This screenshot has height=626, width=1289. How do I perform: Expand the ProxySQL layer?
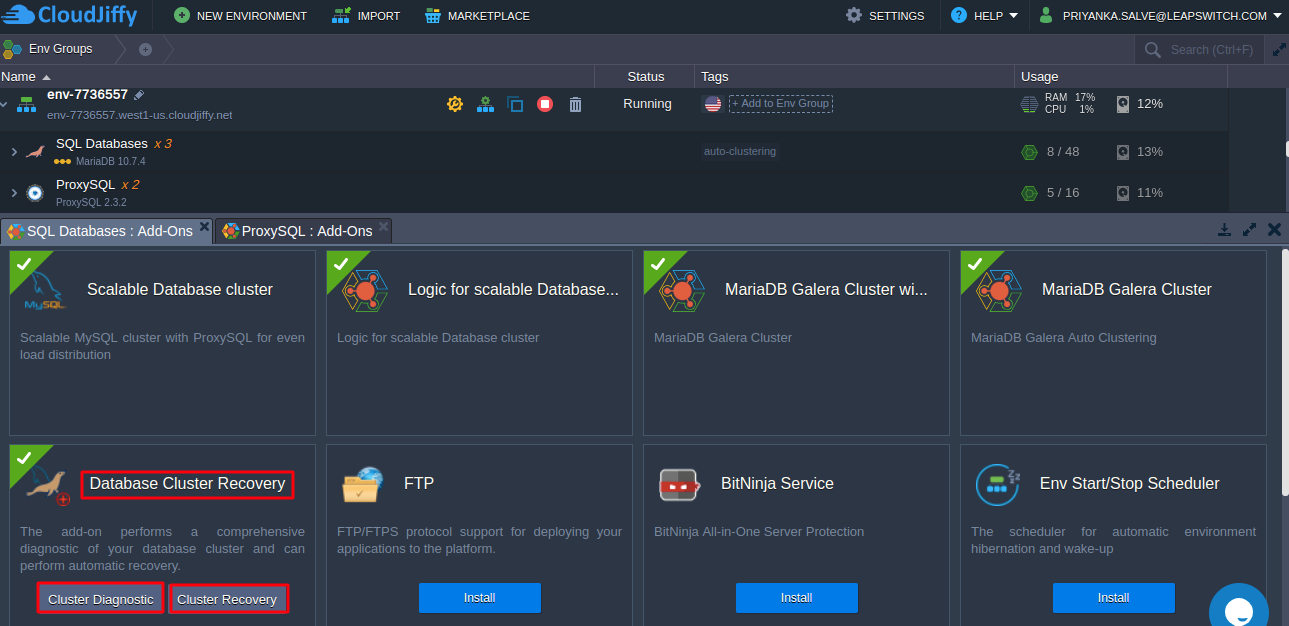click(14, 193)
